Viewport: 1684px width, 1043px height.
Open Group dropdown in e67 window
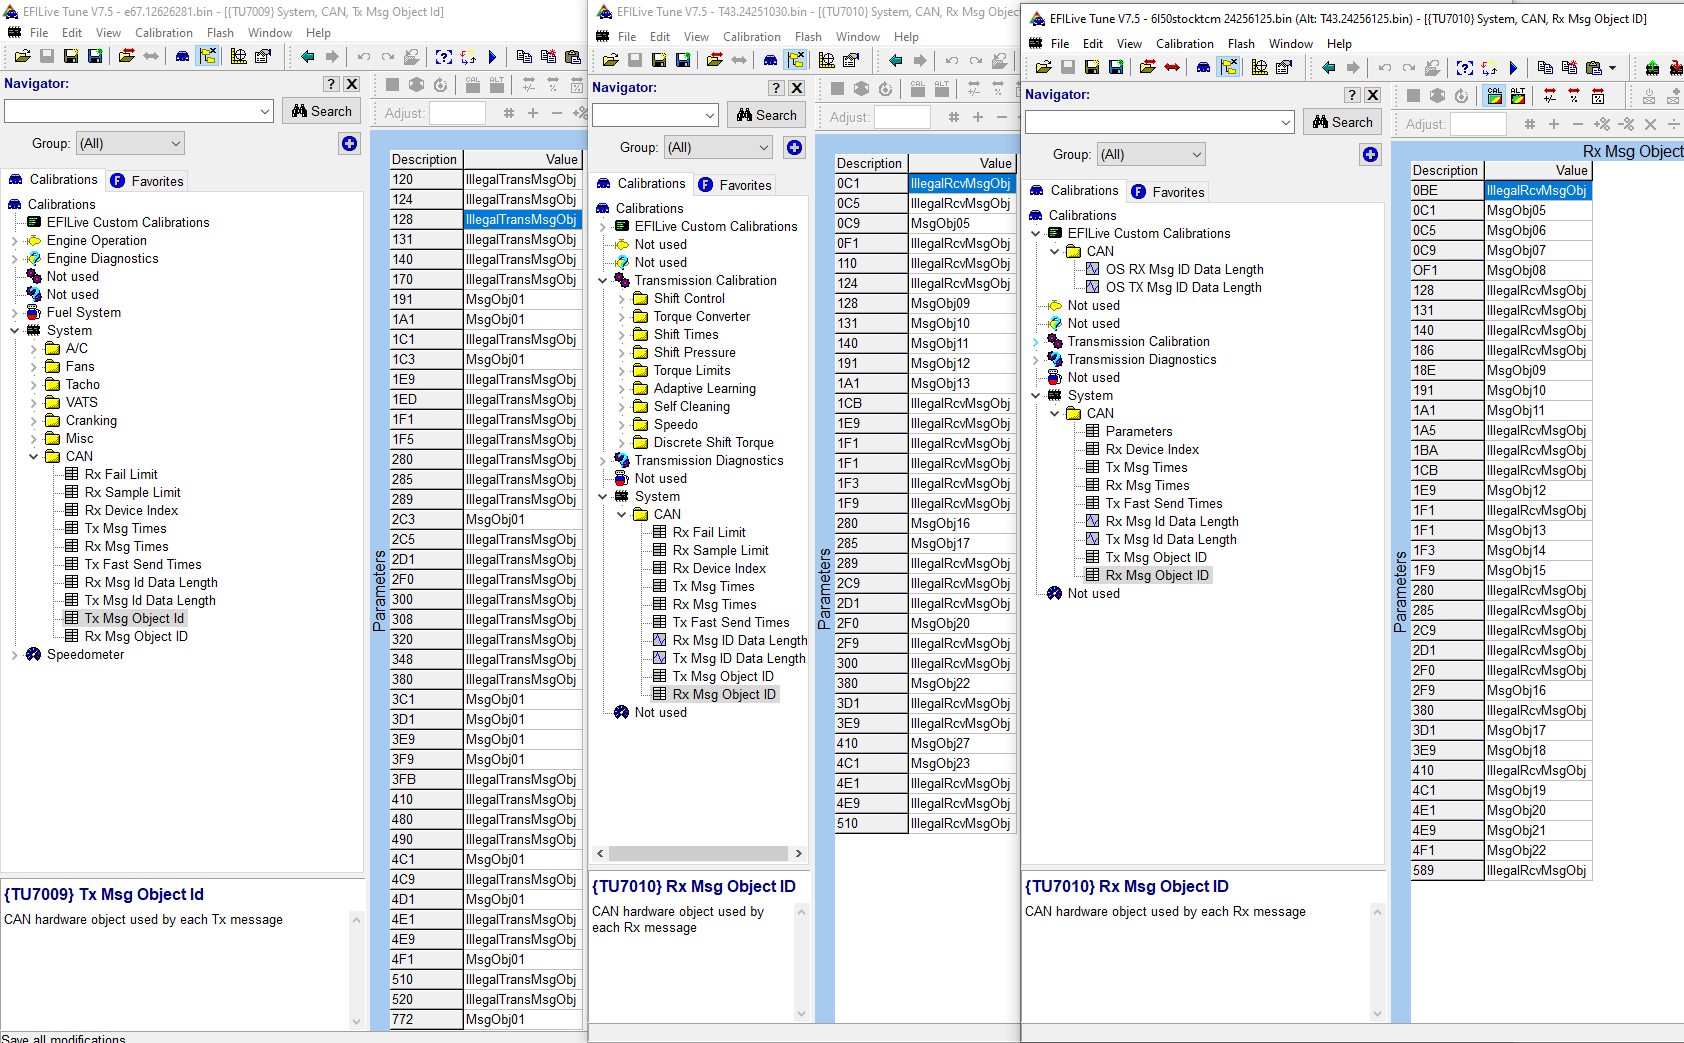pyautogui.click(x=131, y=144)
